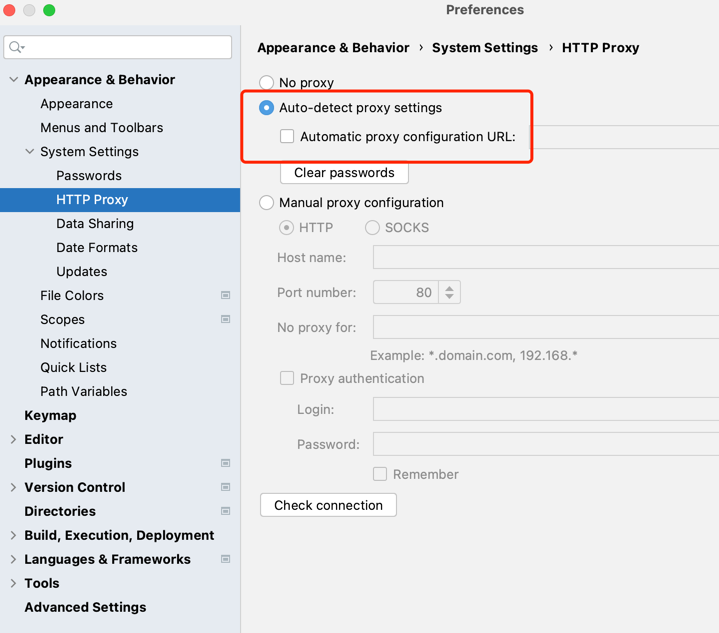
Task: Choose the HTTP proxy type radio
Action: [286, 228]
